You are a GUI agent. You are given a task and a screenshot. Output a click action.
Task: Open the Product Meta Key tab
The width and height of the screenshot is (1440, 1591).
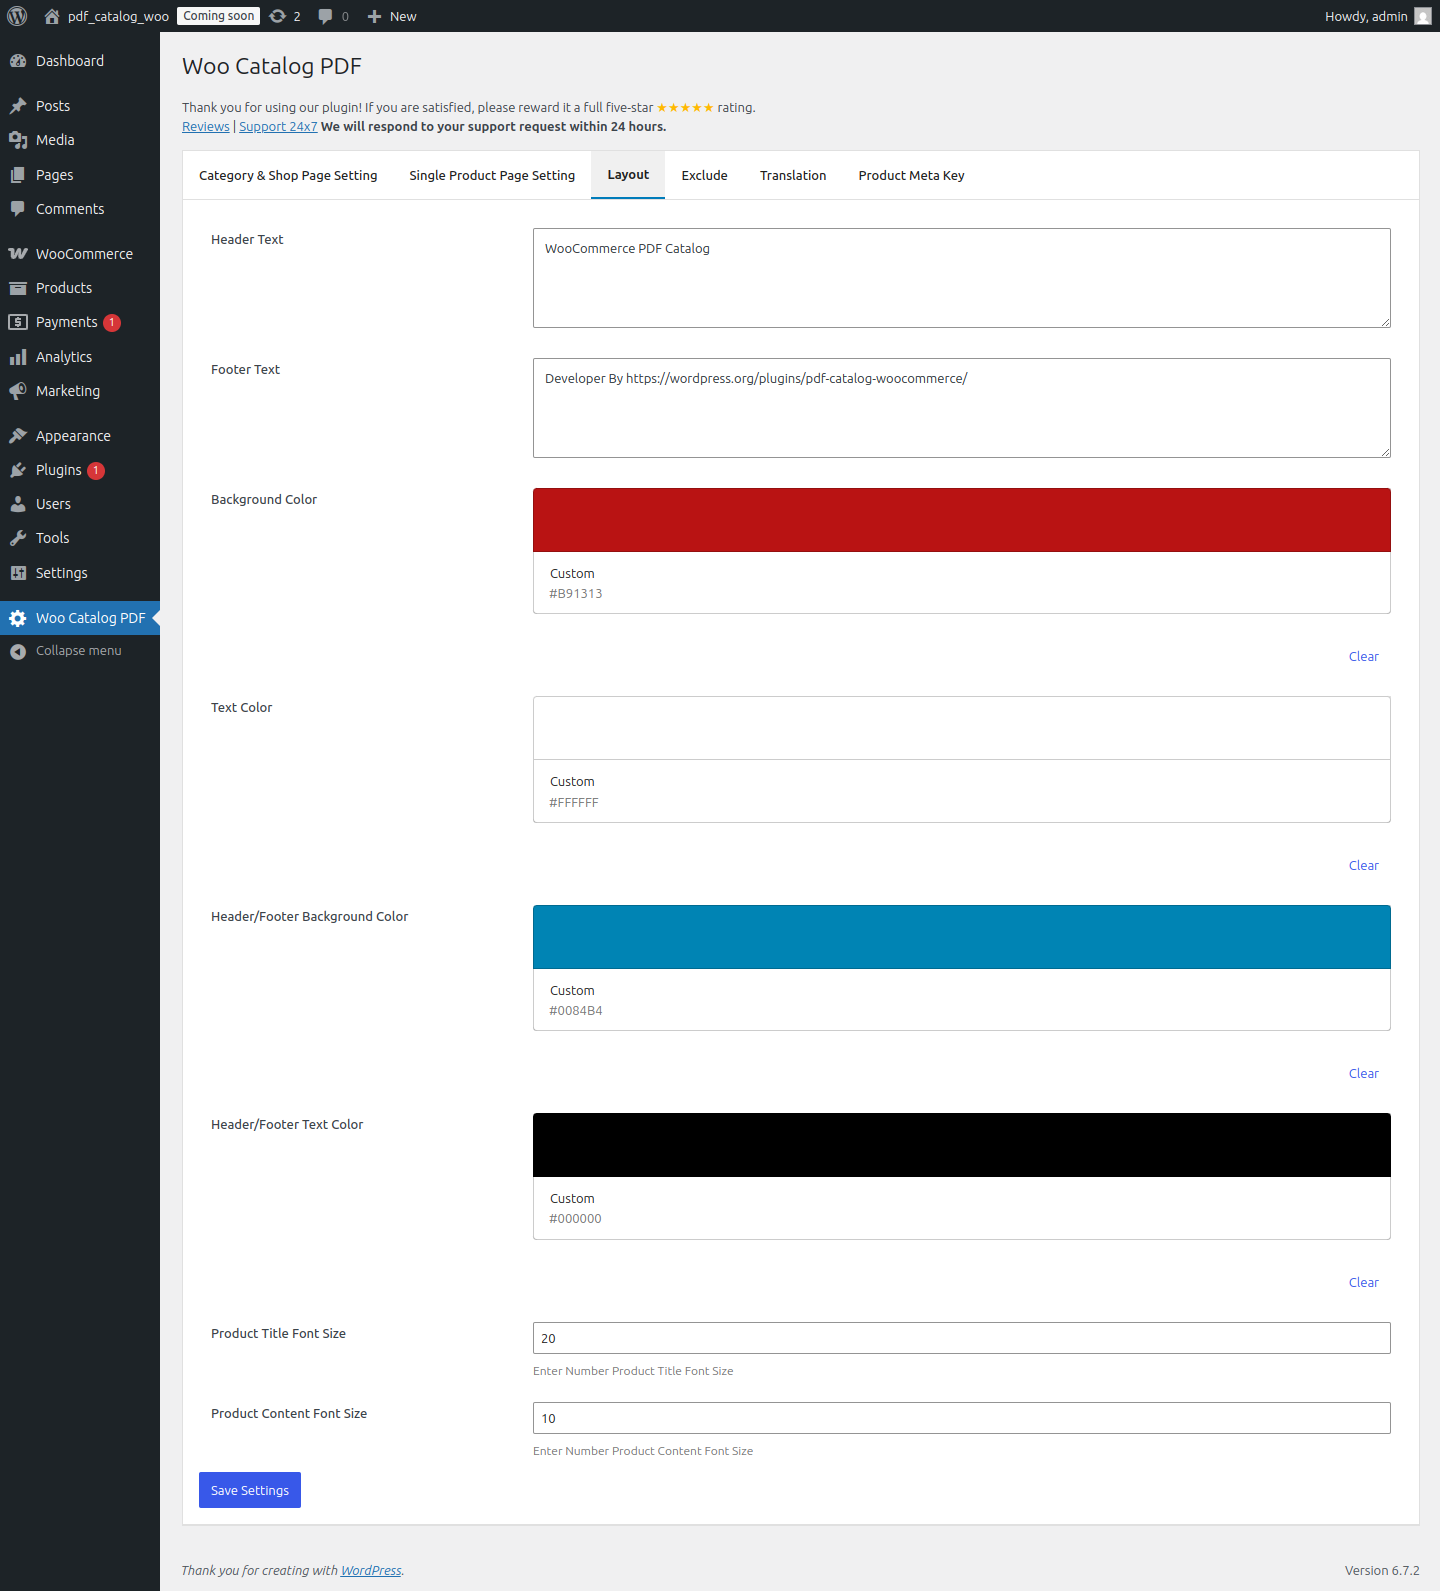[x=911, y=175]
